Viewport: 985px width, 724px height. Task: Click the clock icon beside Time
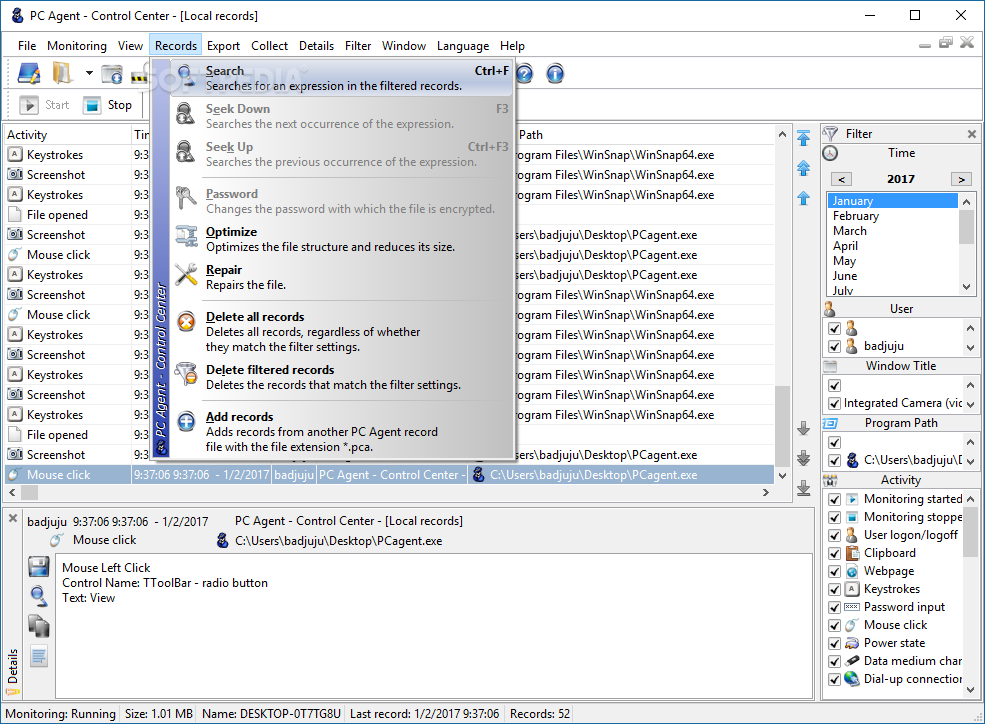(x=830, y=153)
